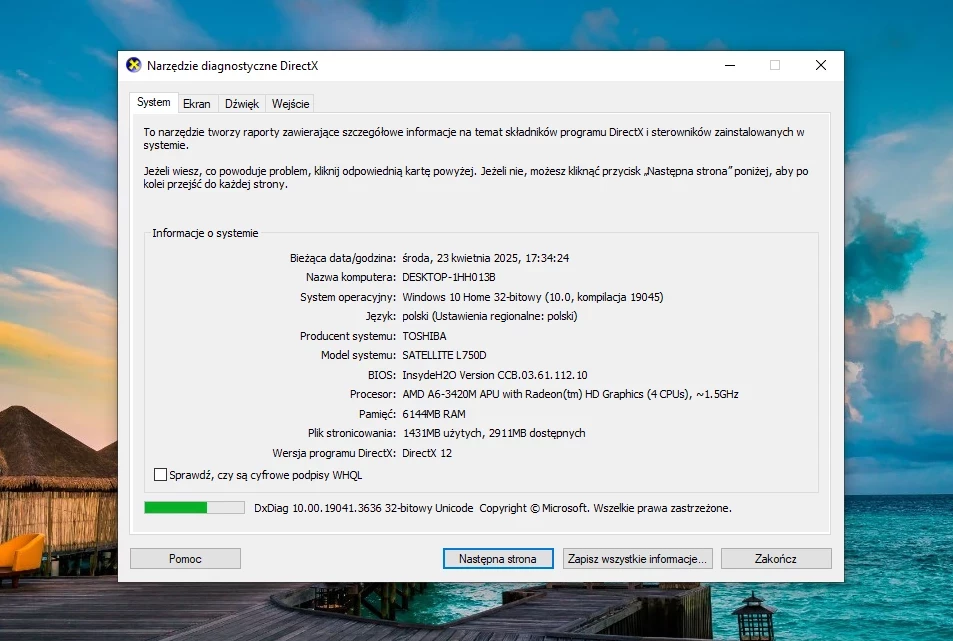953x641 pixels.
Task: Go back to the System tab
Action: pos(154,102)
